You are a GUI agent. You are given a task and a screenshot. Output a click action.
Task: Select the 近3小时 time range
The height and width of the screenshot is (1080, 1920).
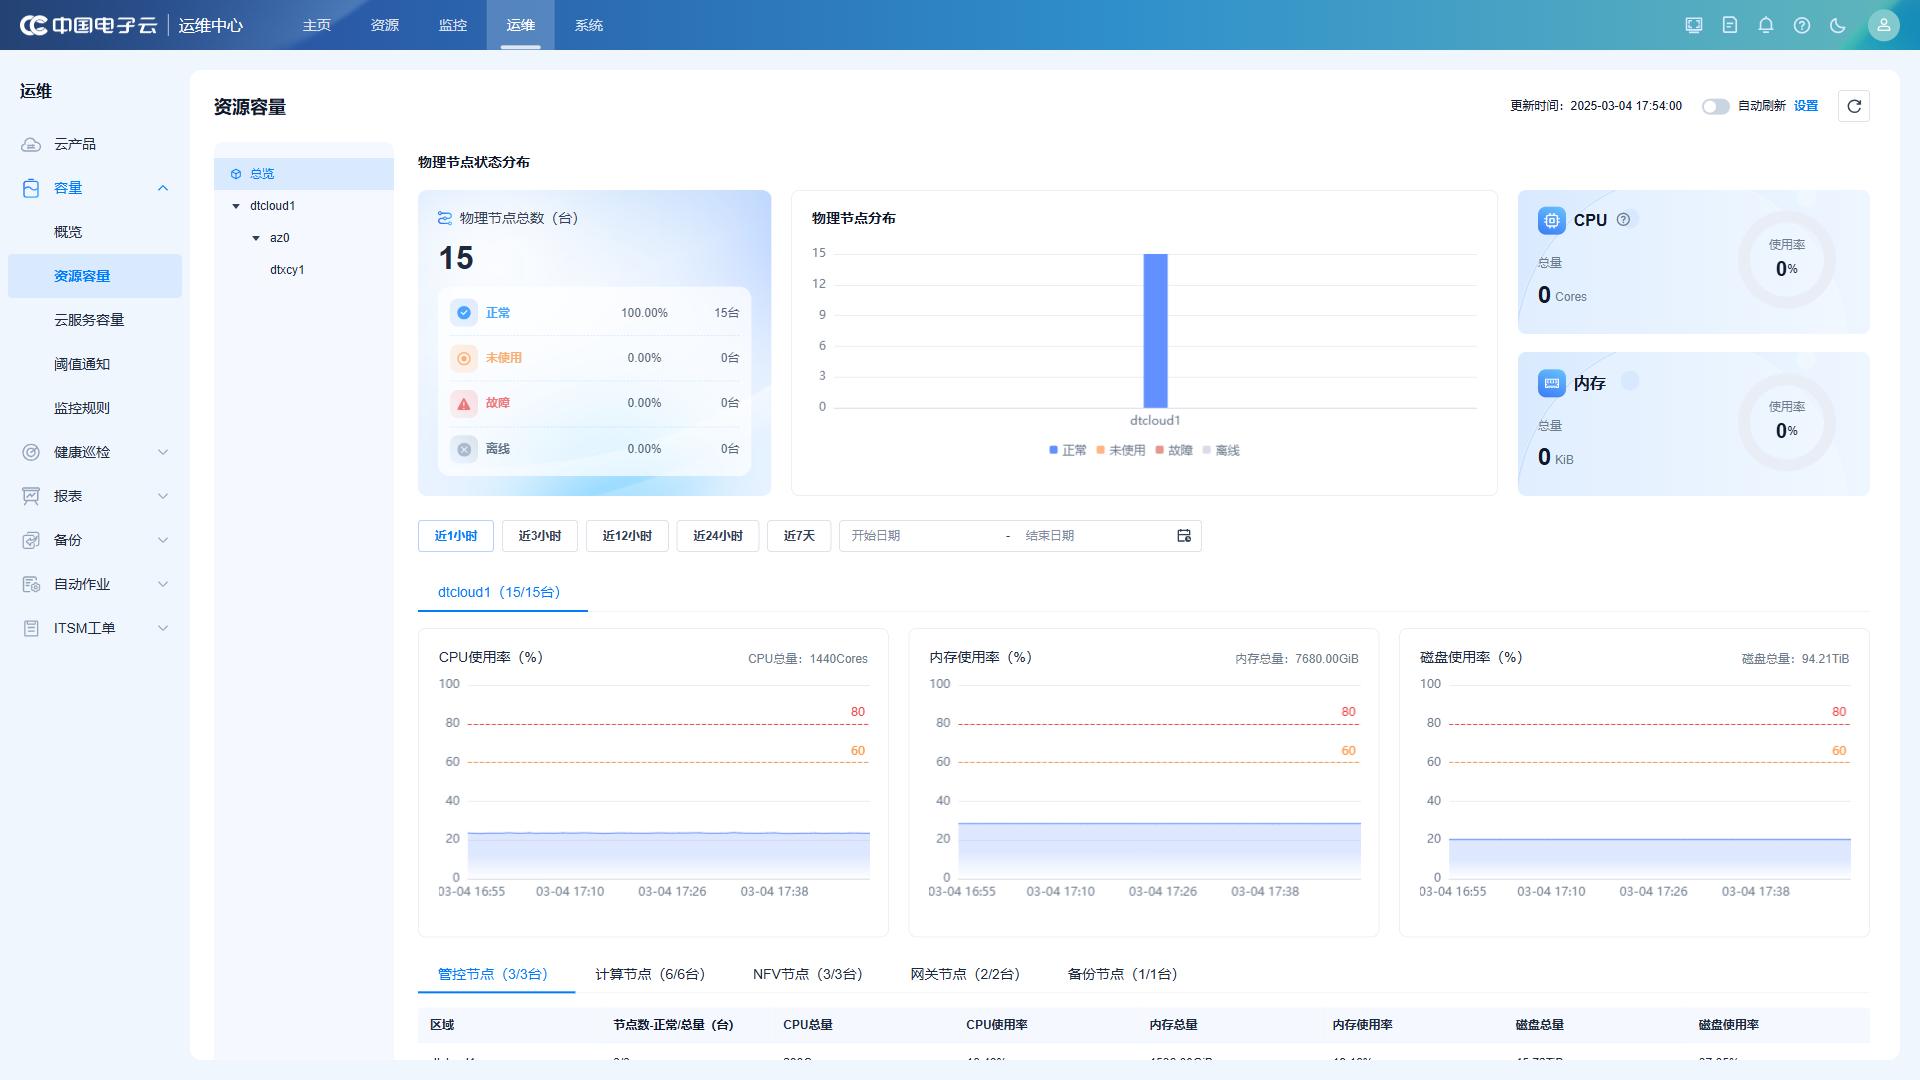[x=540, y=536]
